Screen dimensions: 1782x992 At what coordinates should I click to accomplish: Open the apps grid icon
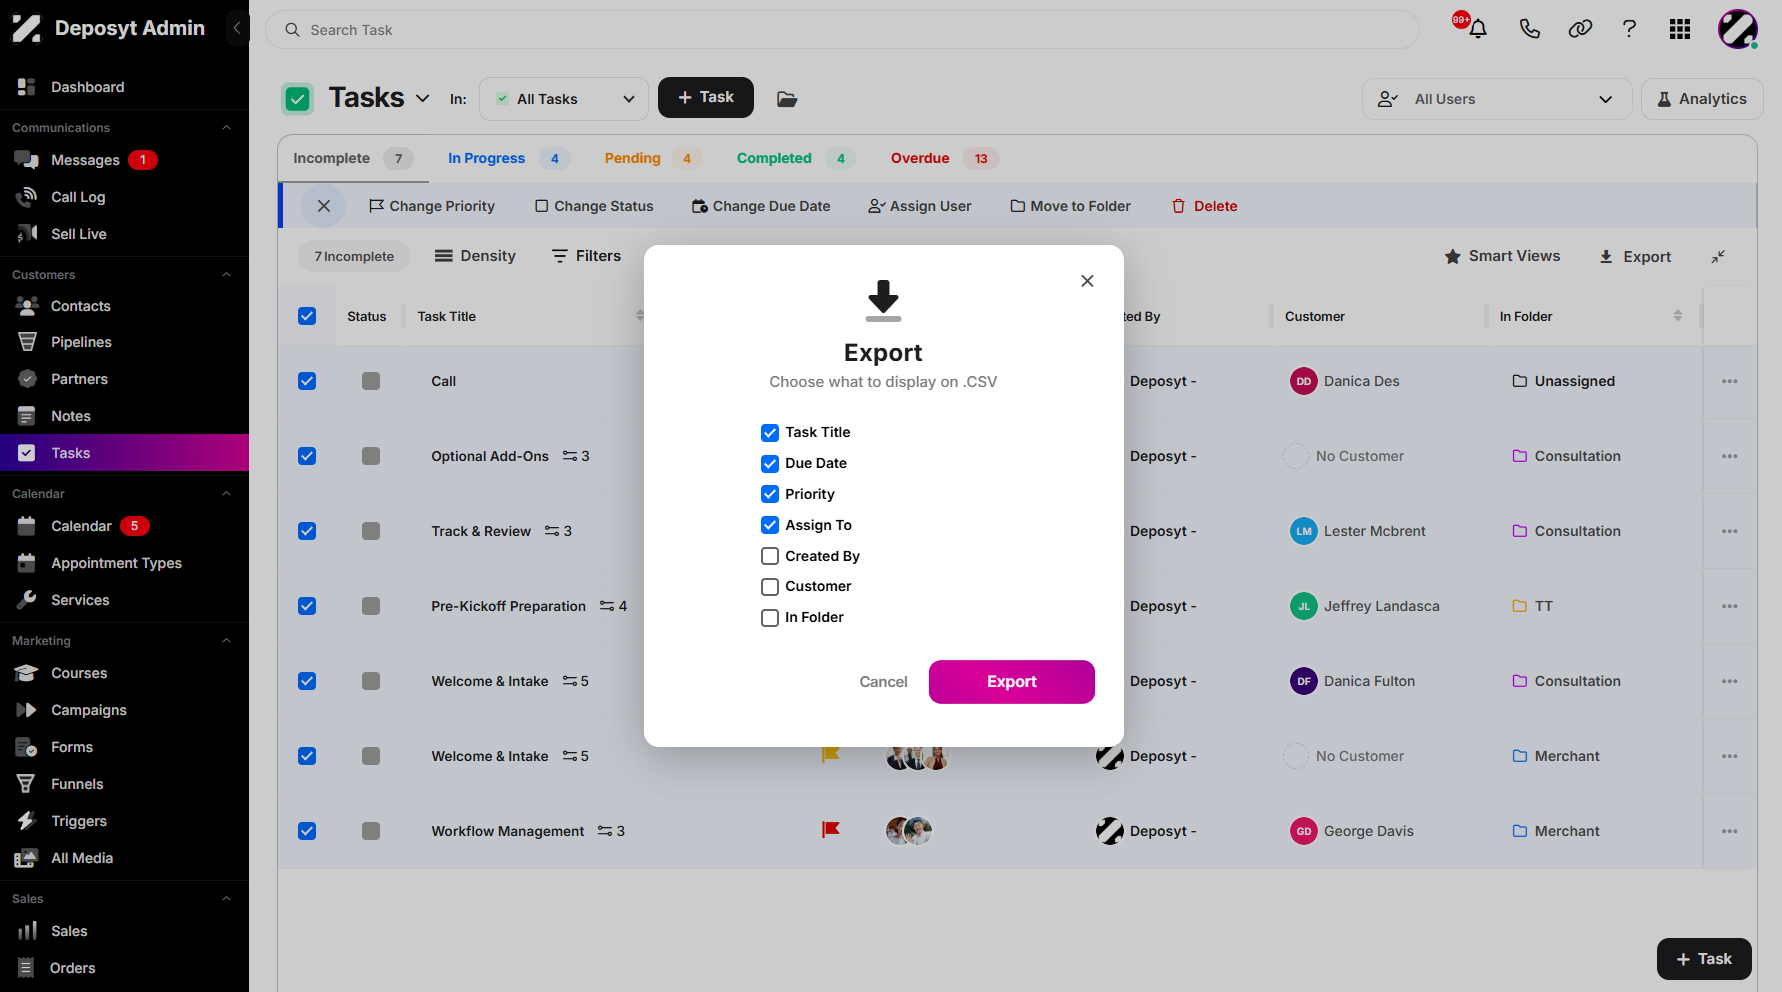[1680, 29]
